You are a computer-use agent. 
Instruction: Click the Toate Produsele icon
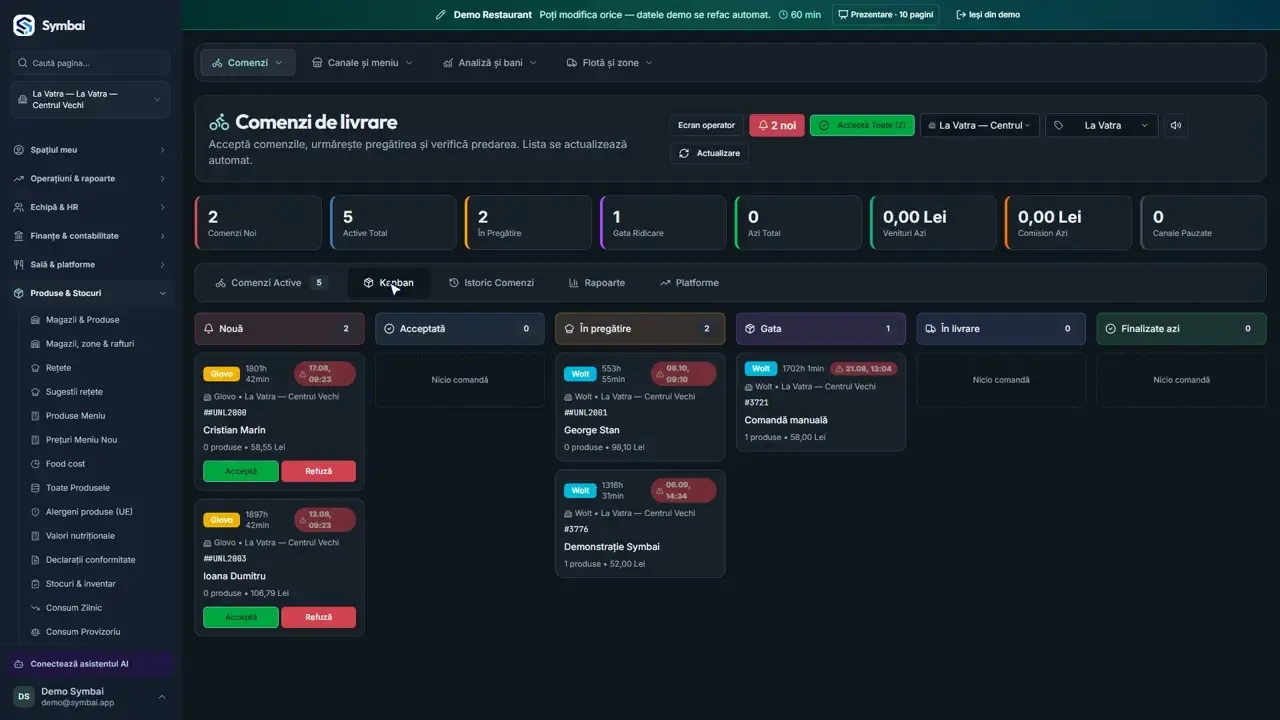point(36,488)
